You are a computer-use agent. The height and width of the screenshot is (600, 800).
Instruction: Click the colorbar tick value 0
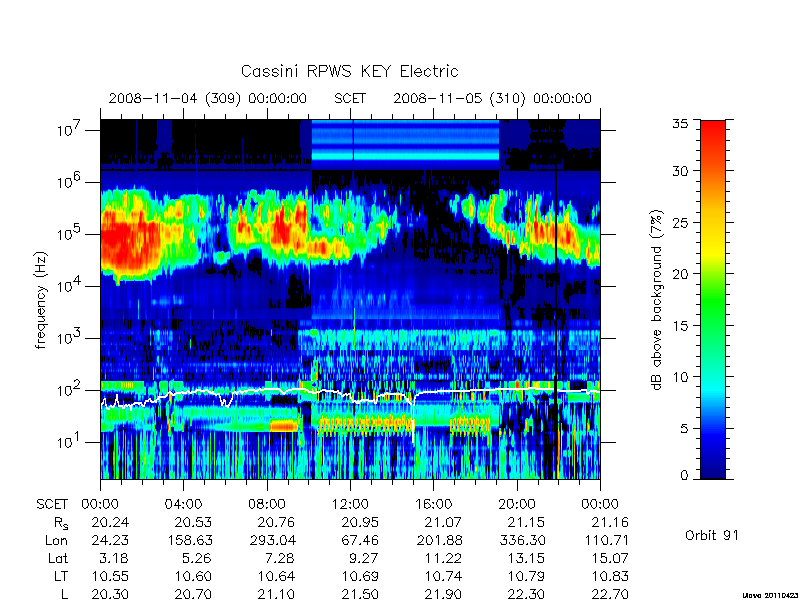point(684,476)
